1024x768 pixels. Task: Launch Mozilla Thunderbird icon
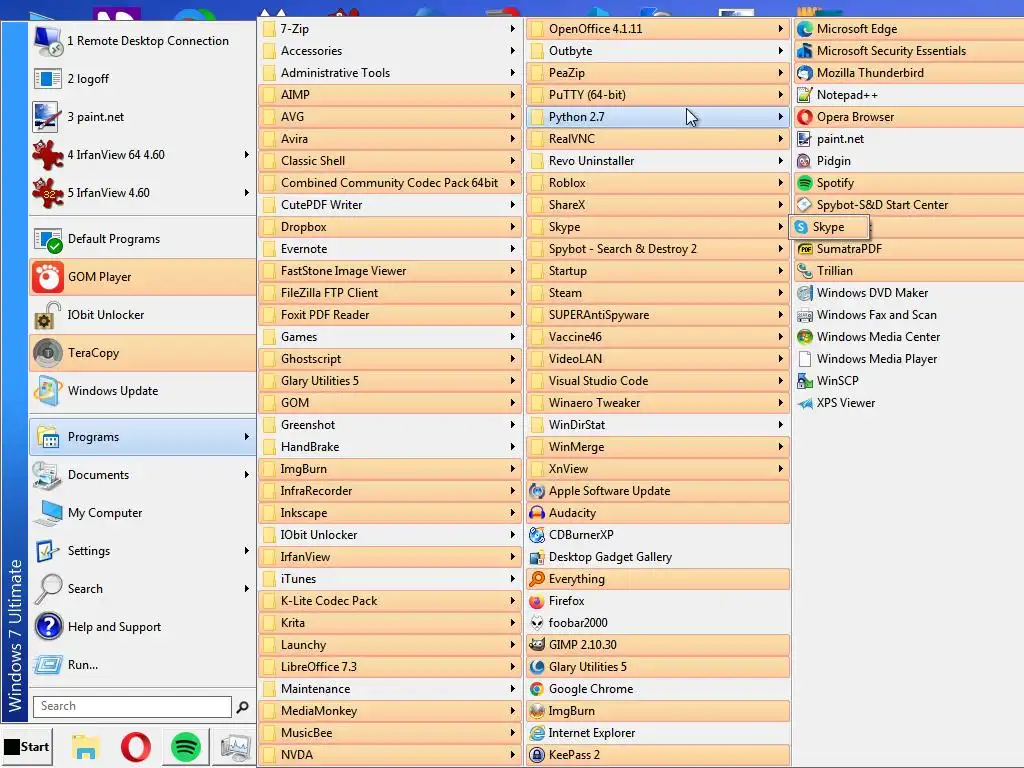[x=805, y=72]
